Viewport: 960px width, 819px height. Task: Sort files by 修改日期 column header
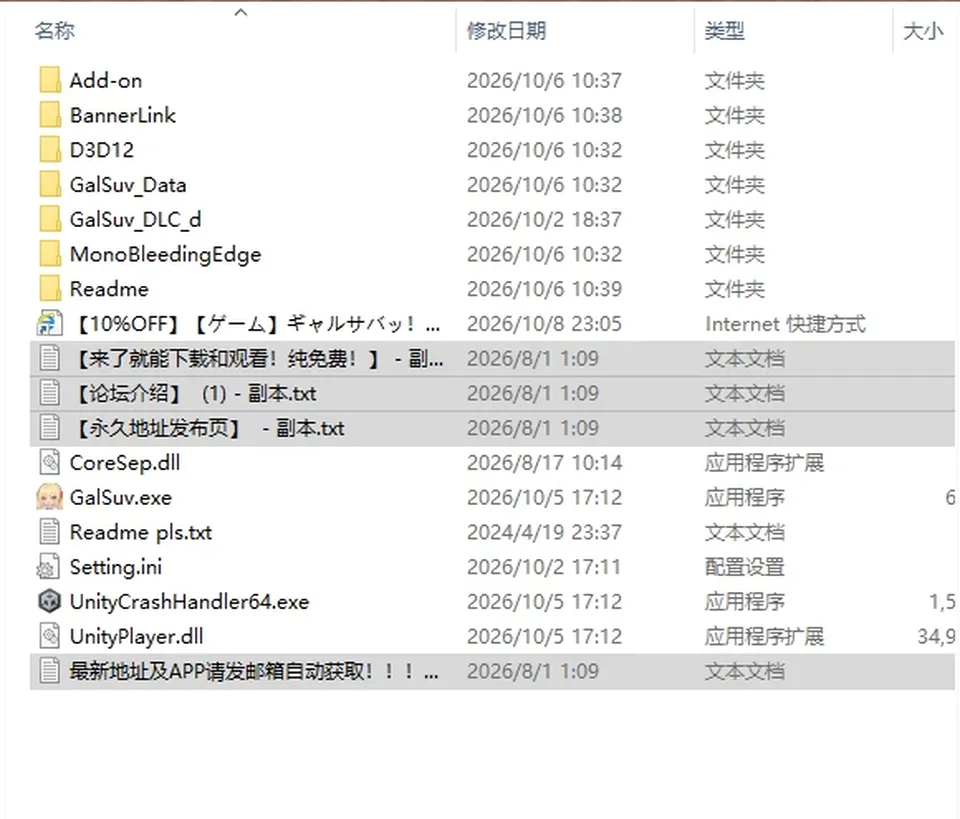pyautogui.click(x=506, y=31)
